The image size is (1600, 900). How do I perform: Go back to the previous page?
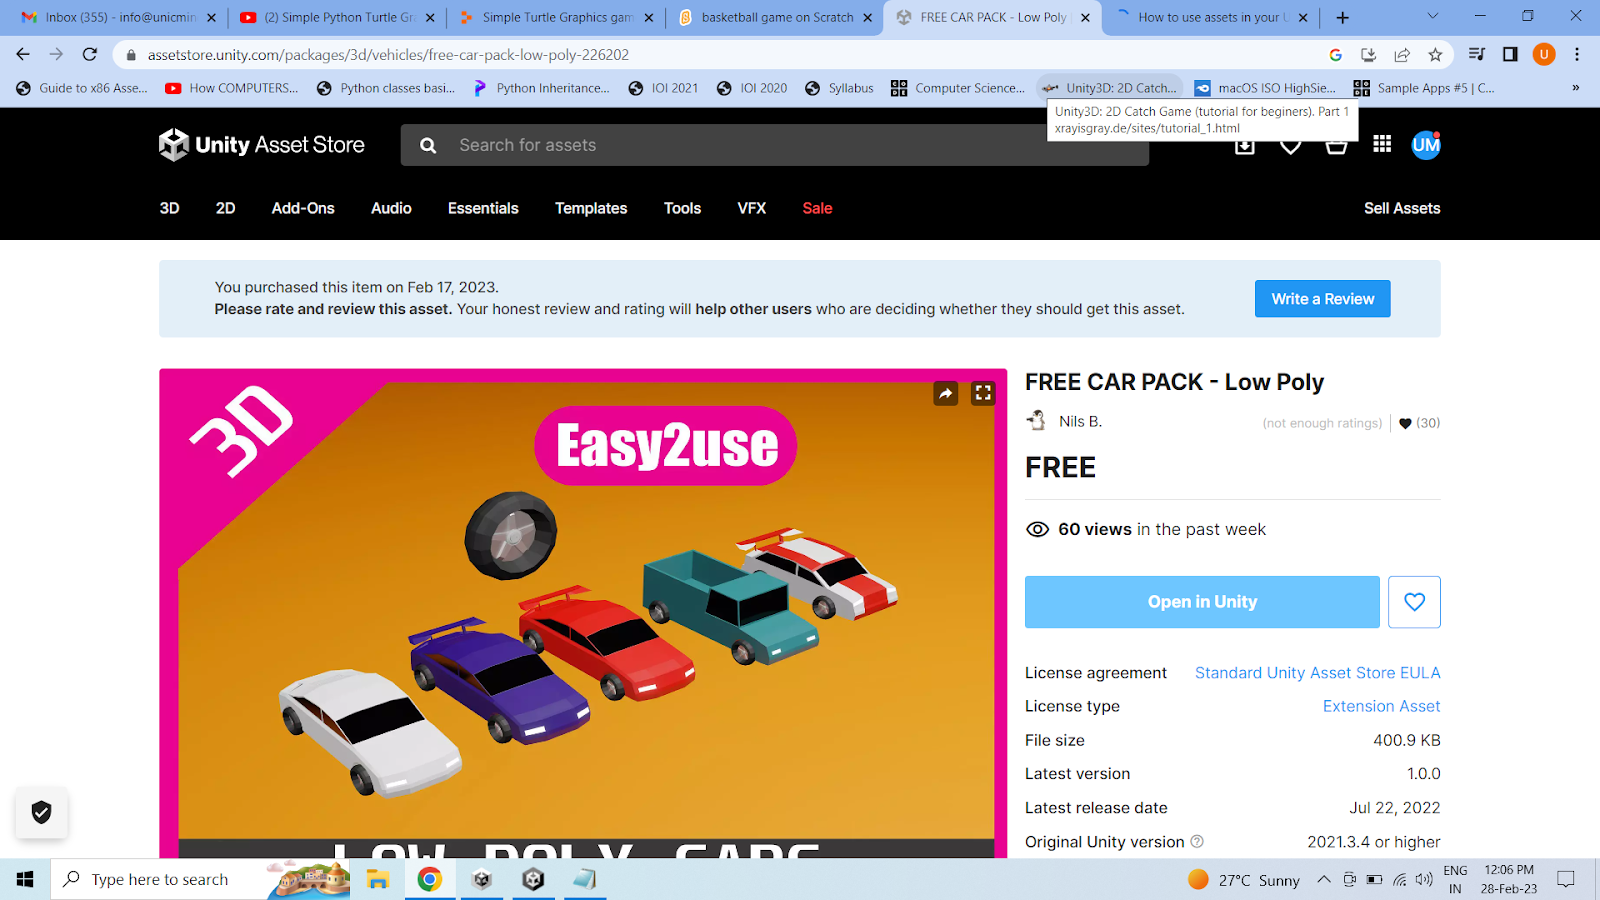(x=23, y=54)
